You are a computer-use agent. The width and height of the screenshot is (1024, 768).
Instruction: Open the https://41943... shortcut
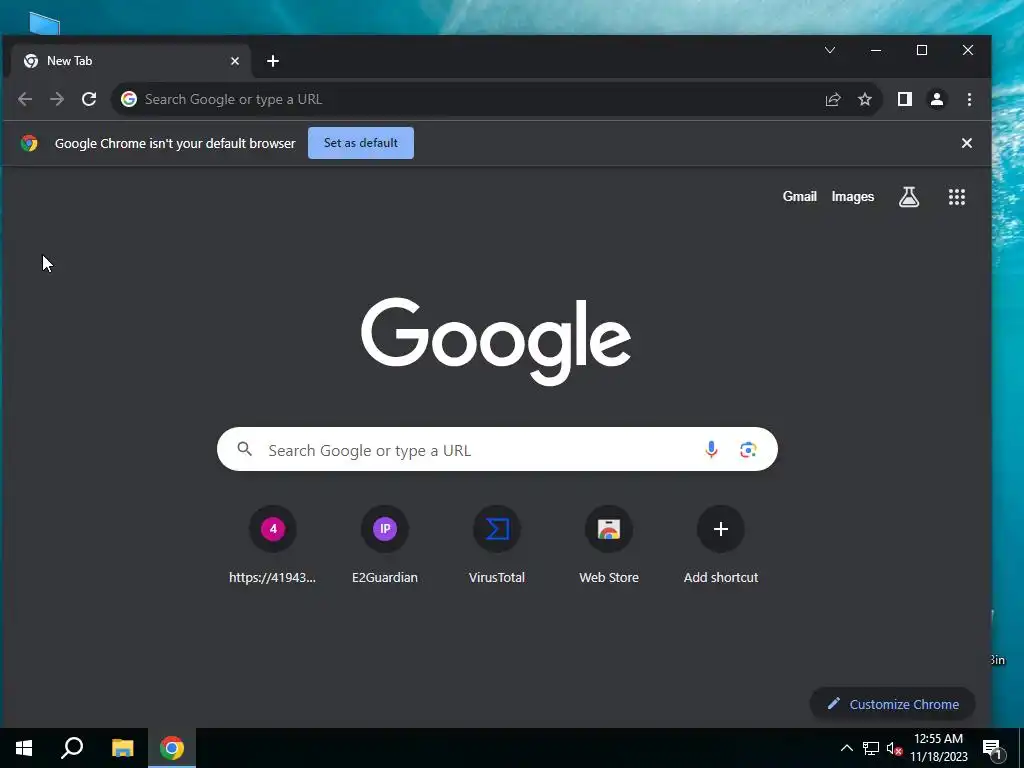272,545
